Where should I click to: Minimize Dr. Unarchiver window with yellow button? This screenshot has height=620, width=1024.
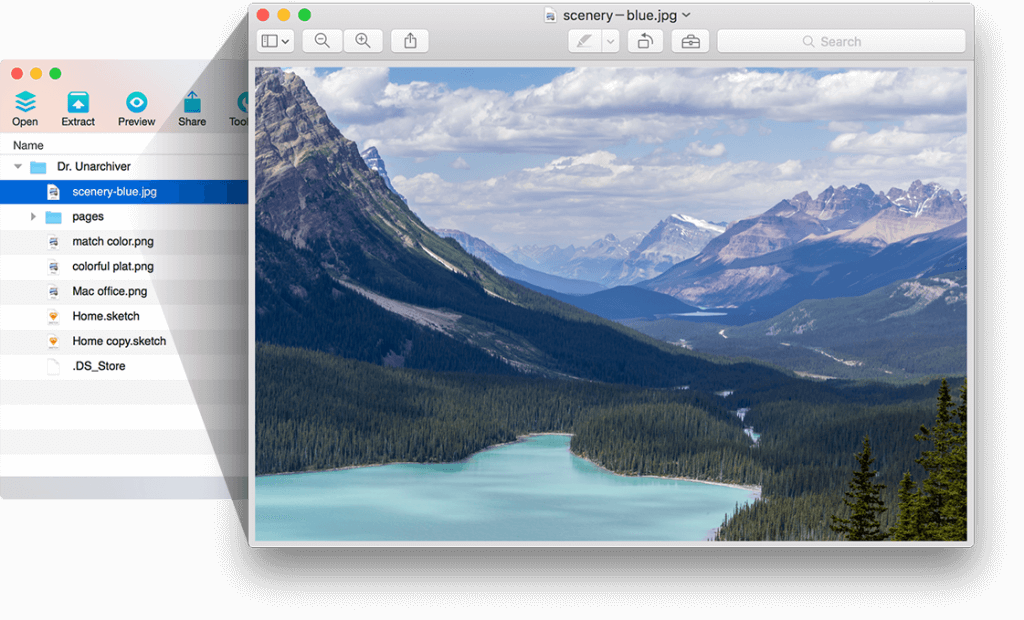36,73
